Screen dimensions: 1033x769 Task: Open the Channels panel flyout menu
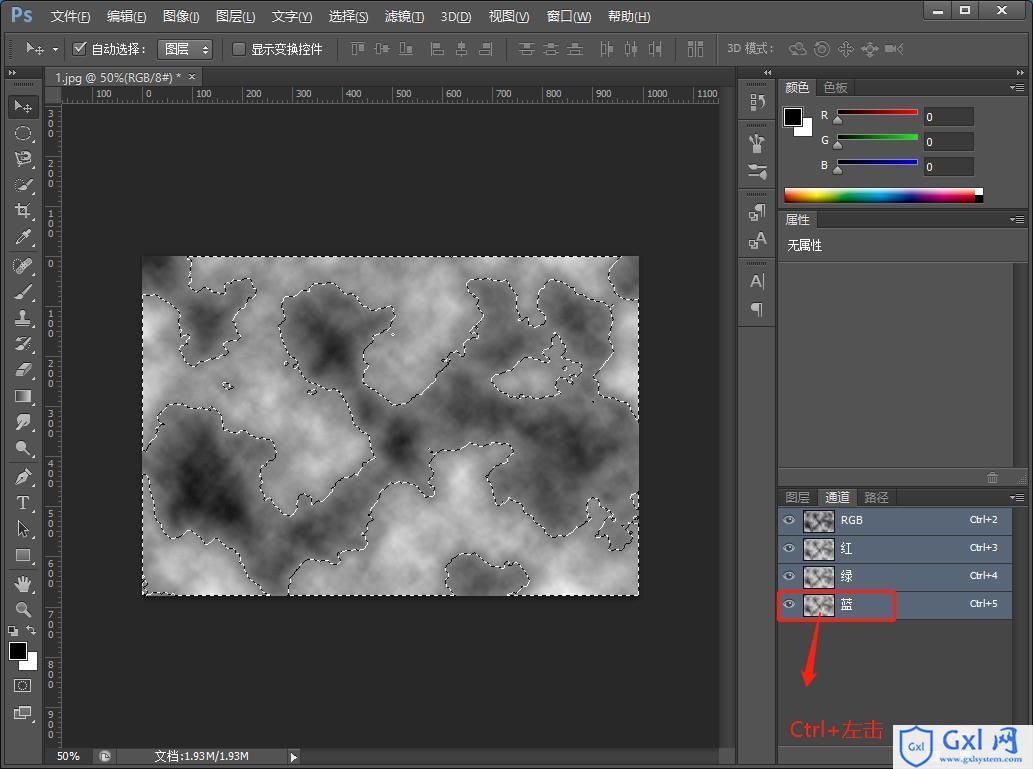[1017, 498]
